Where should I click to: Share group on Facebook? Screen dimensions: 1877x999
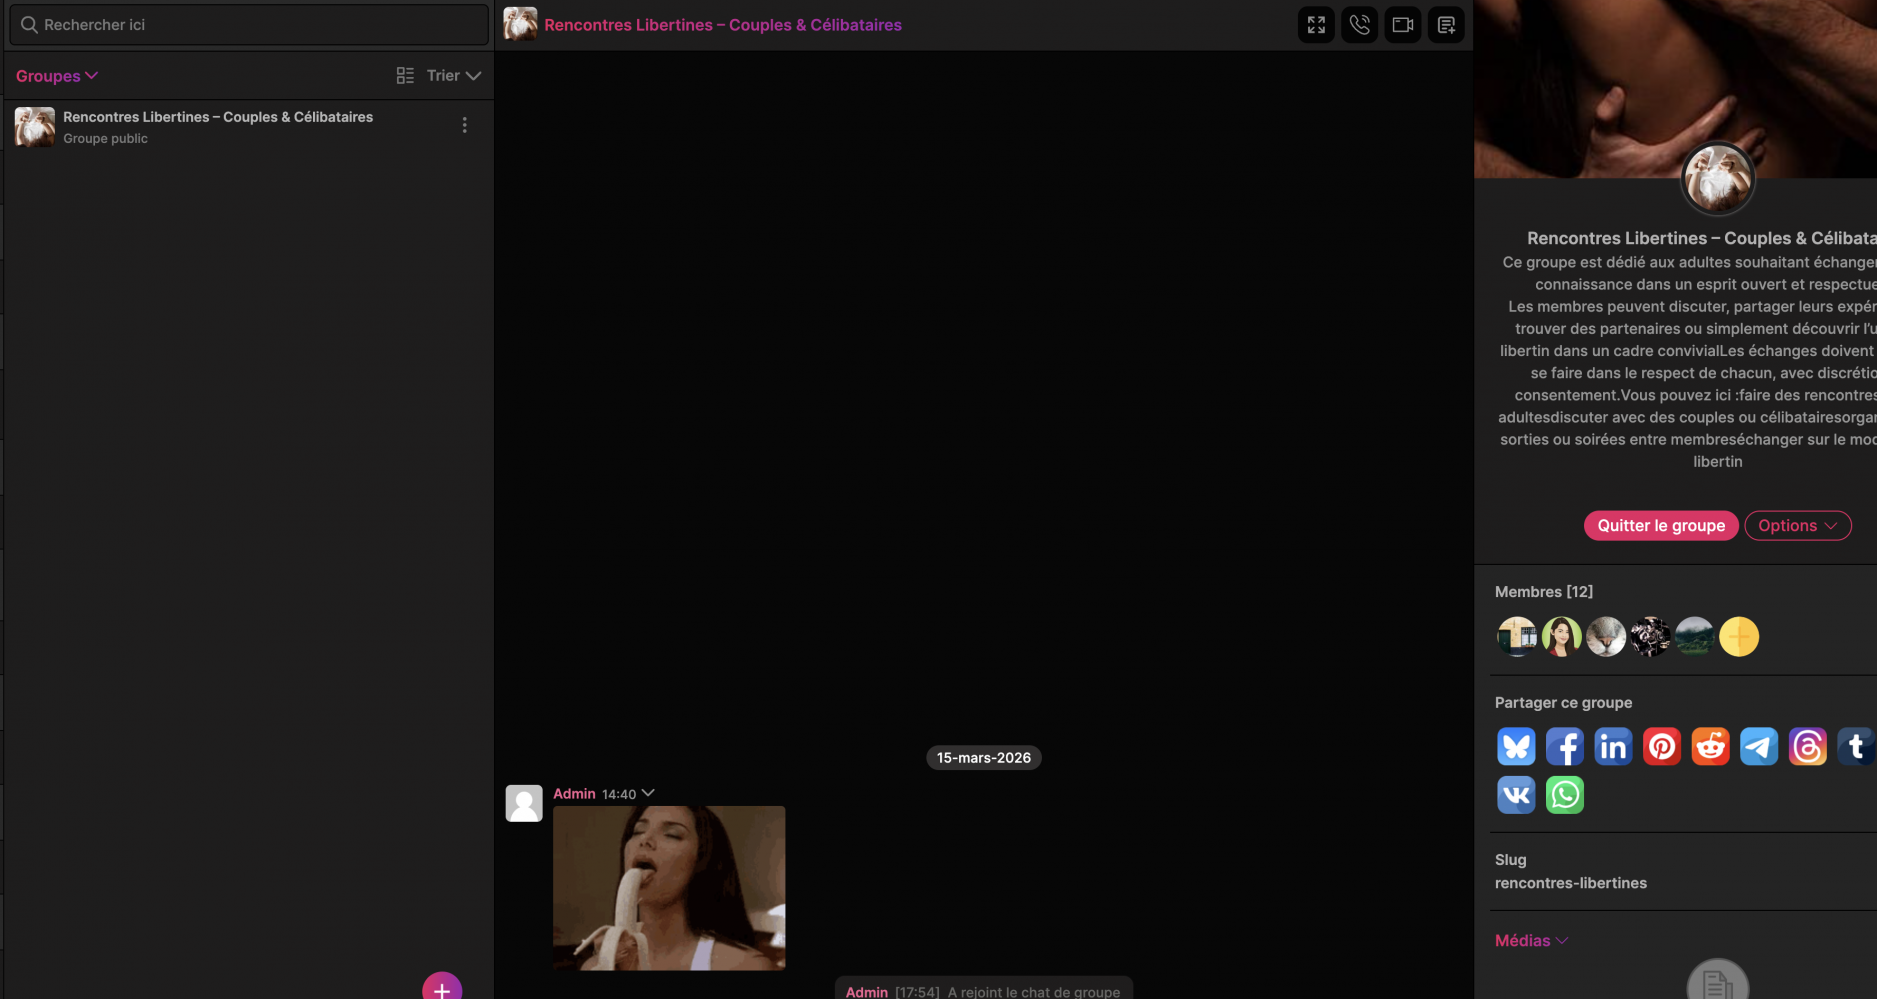pos(1564,747)
